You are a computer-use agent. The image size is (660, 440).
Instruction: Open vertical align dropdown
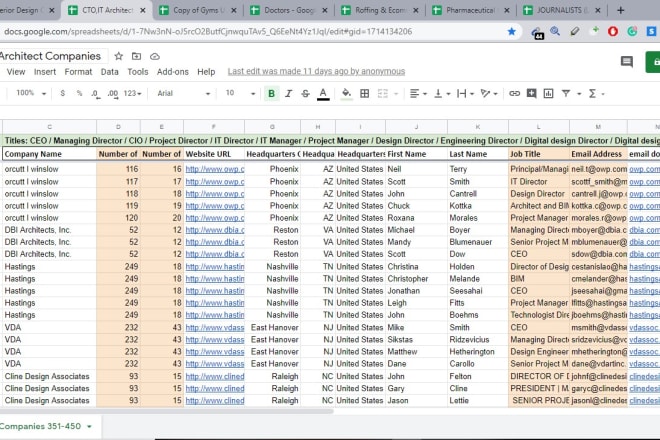[x=442, y=93]
